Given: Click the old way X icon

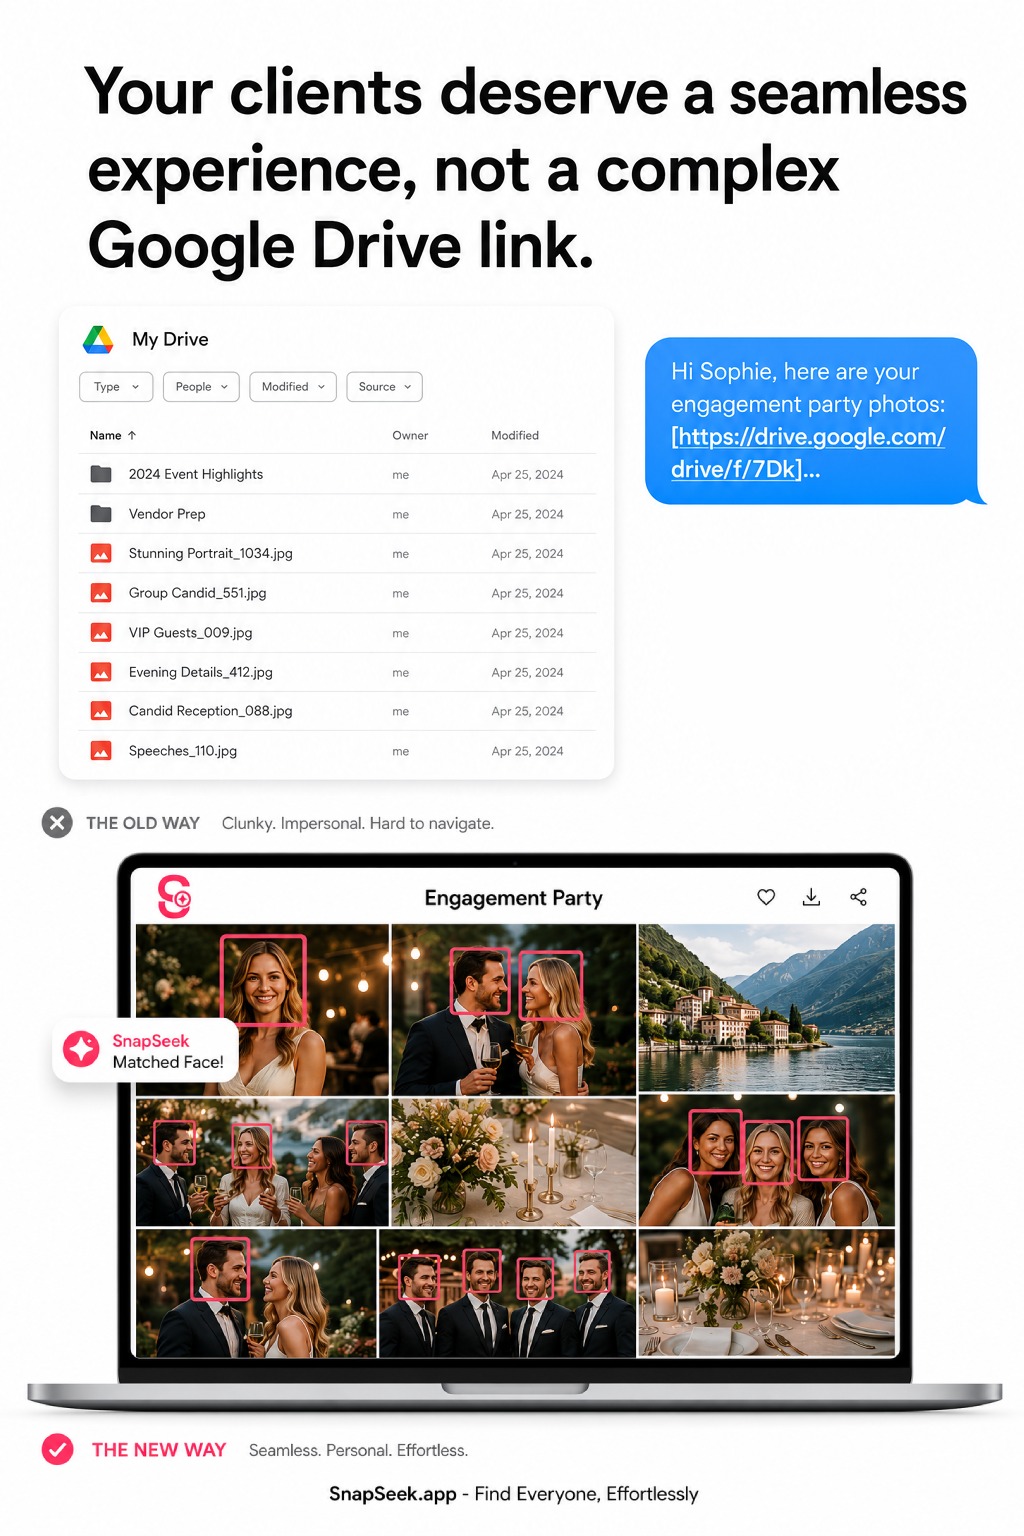Looking at the screenshot, I should pos(57,823).
